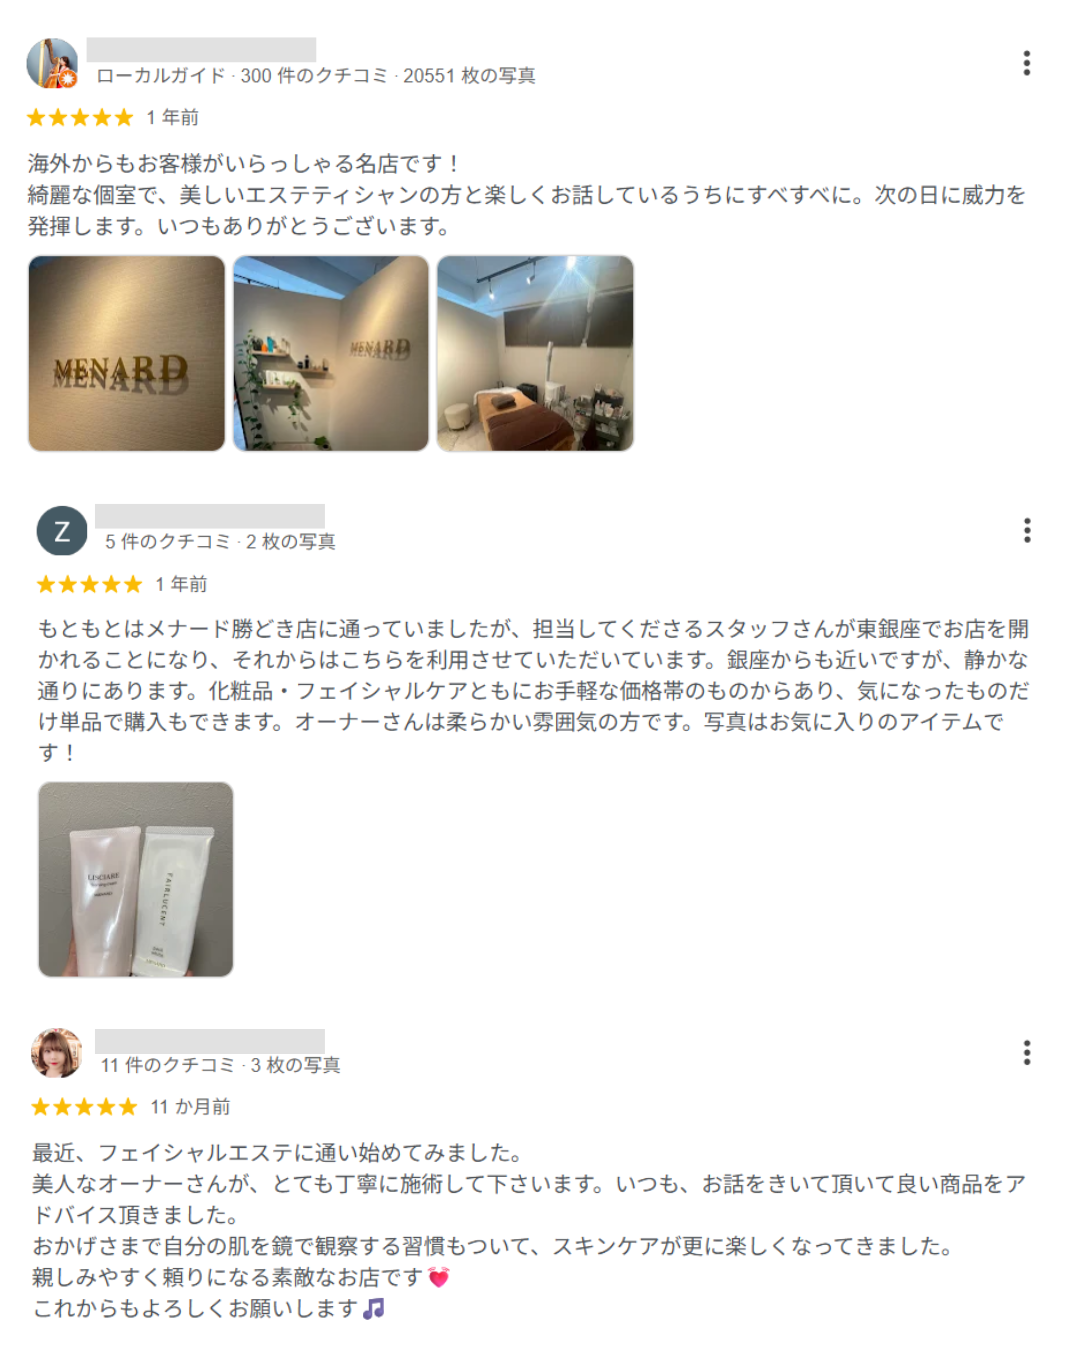Open the treatment room bed photo
The width and height of the screenshot is (1080, 1350).
point(535,353)
